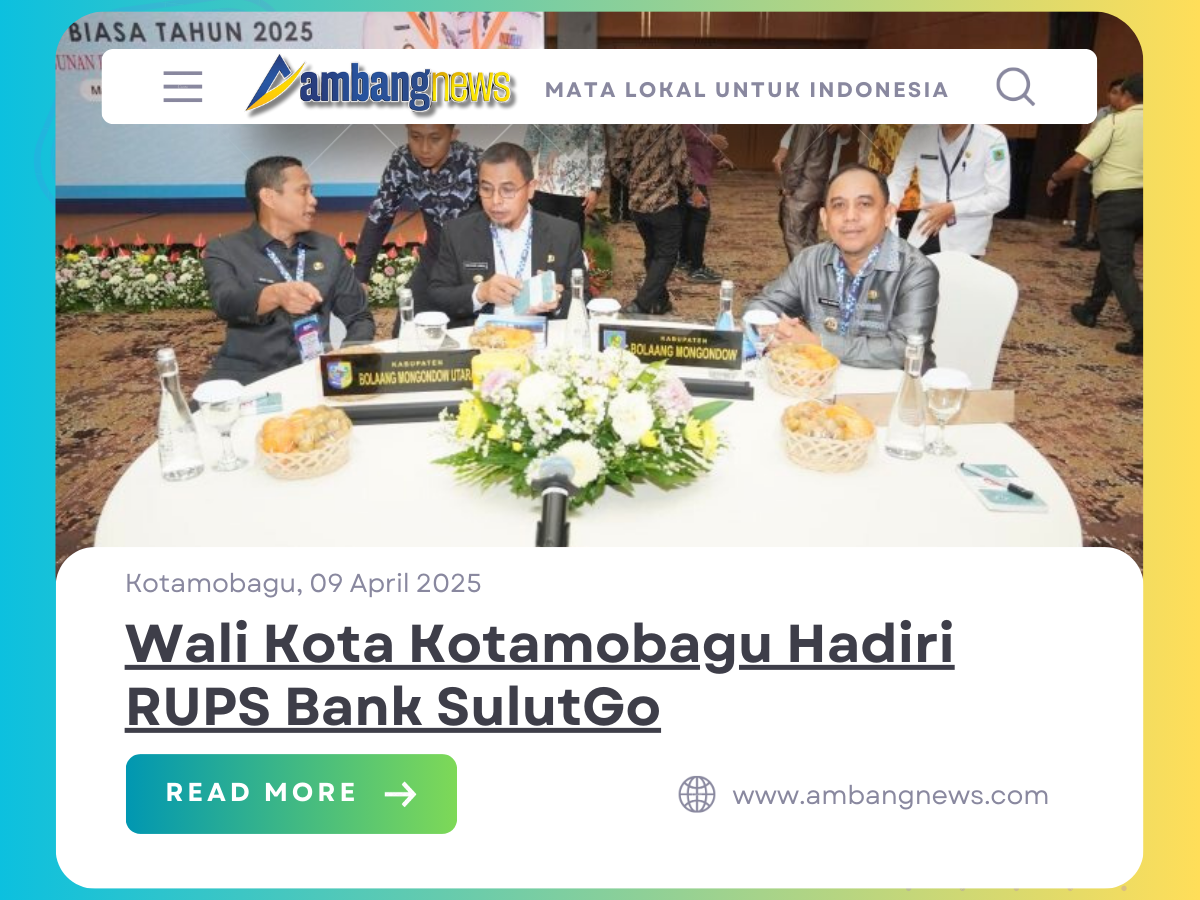Open headline Wali Kota Kotamobagu Hadiri
The height and width of the screenshot is (900, 1200).
coord(540,645)
